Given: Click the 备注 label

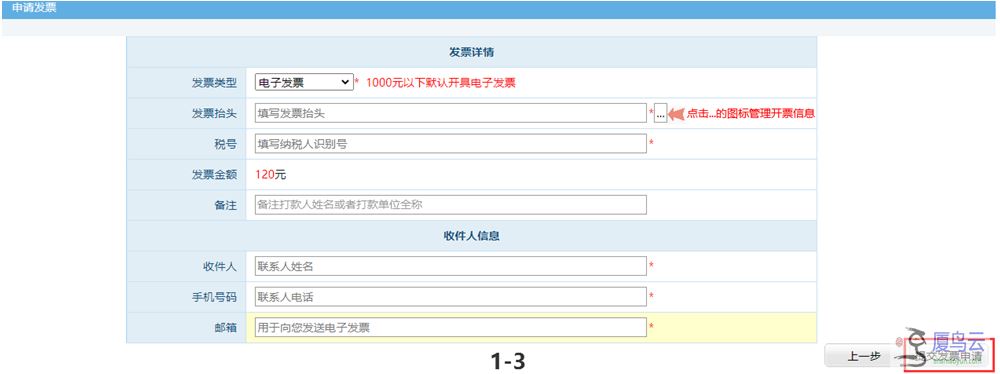Looking at the screenshot, I should (226, 206).
